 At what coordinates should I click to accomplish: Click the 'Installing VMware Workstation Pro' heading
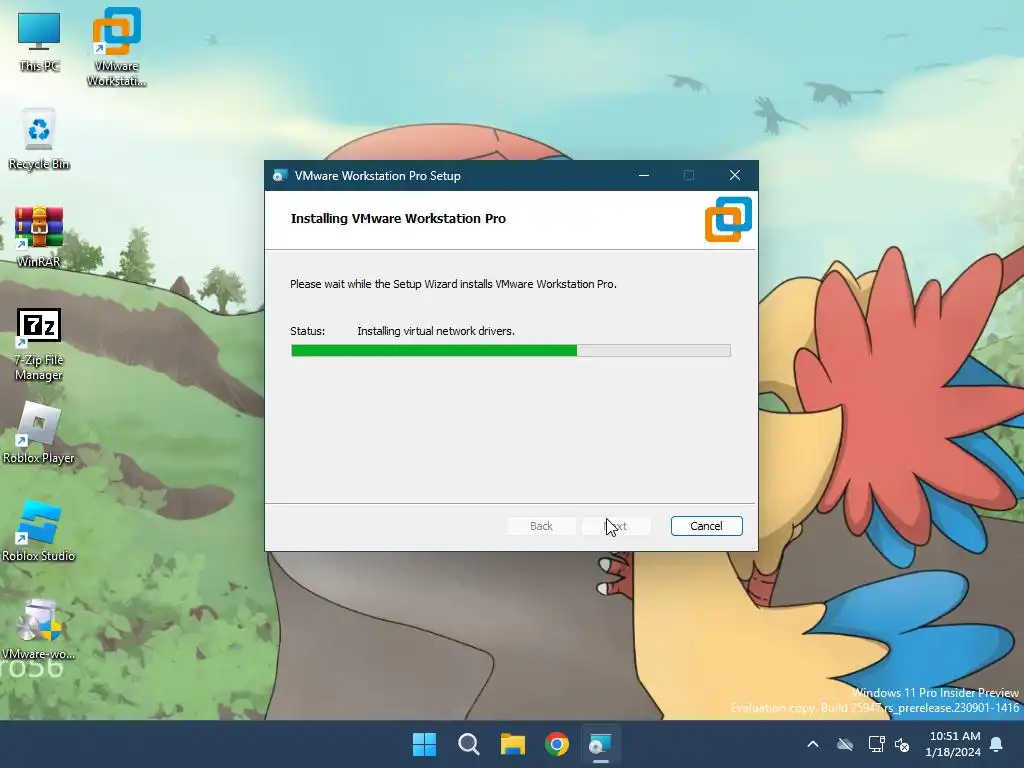click(x=398, y=218)
